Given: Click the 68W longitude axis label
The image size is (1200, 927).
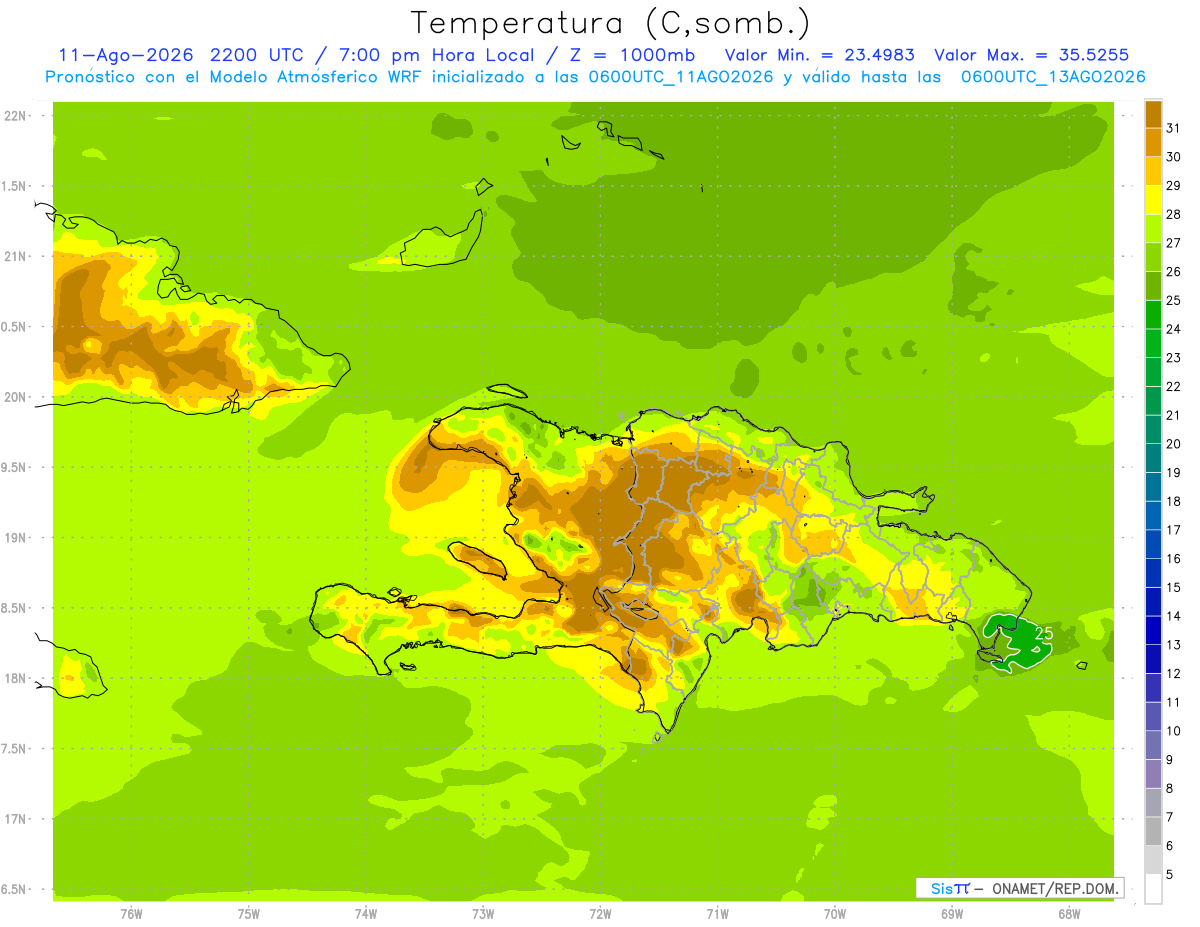Looking at the screenshot, I should (x=1069, y=914).
